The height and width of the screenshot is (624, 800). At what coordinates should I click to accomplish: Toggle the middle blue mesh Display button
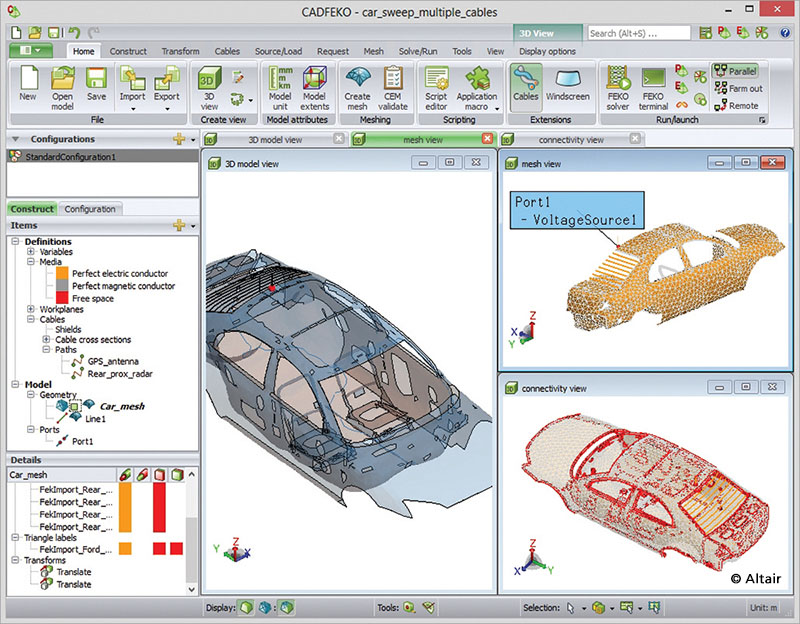coord(265,607)
